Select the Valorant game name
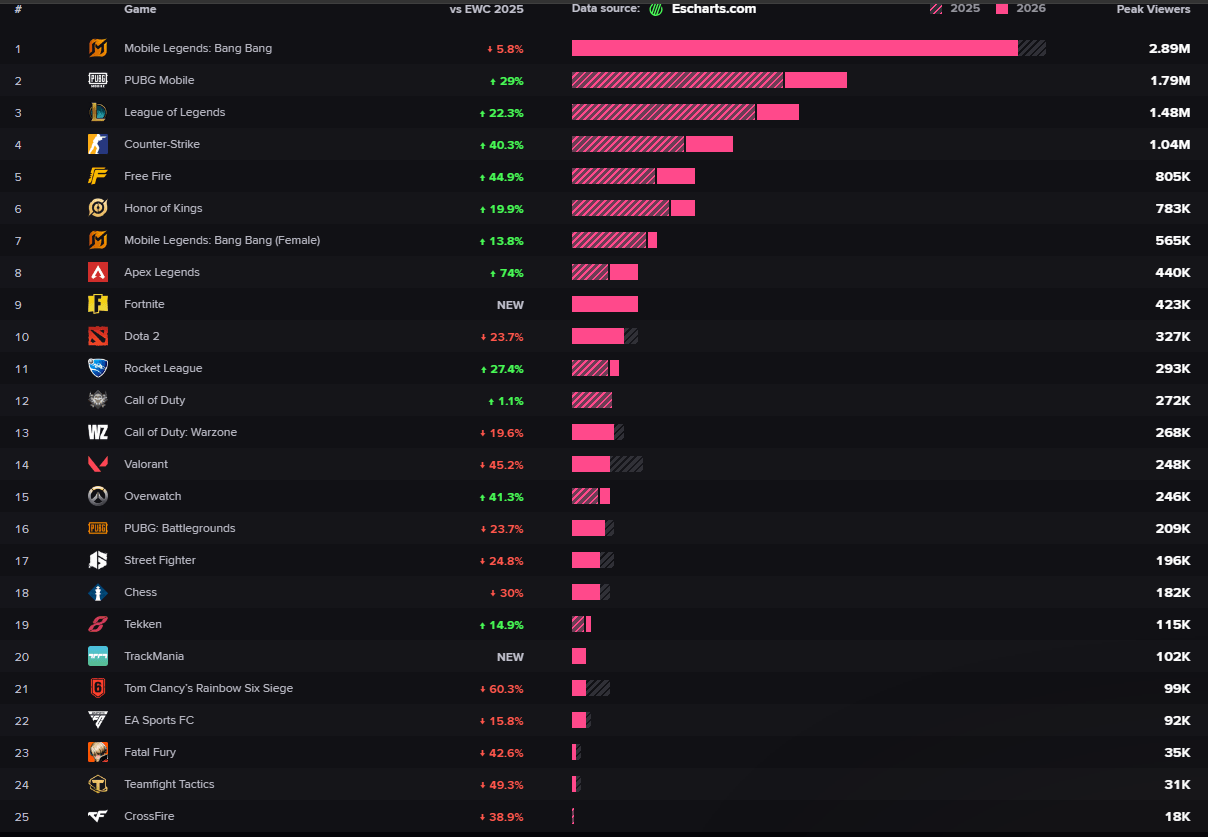Image resolution: width=1208 pixels, height=837 pixels. [146, 464]
